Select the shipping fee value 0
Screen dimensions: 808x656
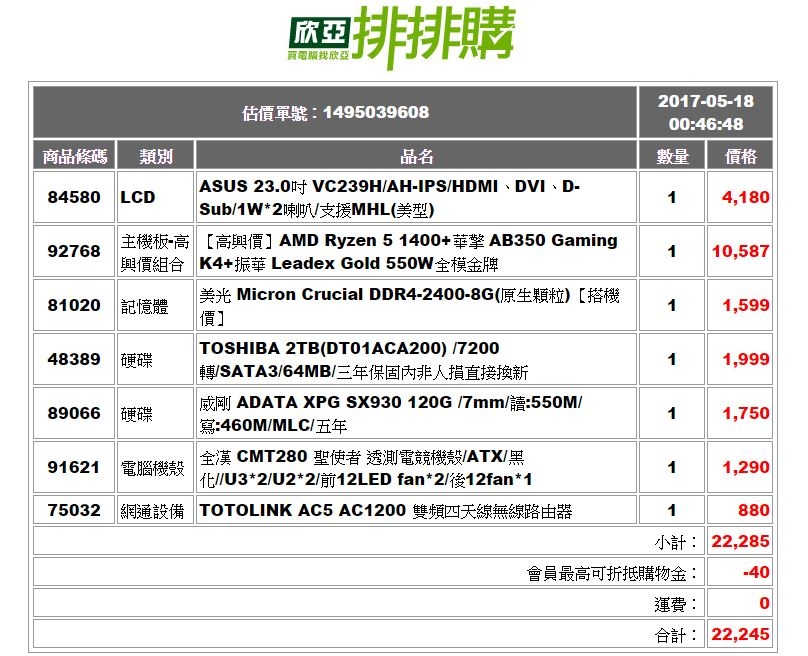point(764,603)
